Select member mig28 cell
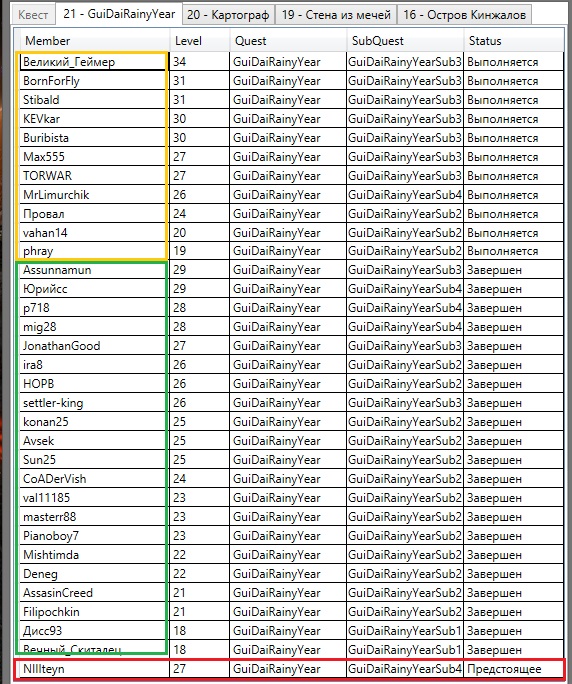This screenshot has height=684, width=572. (93, 327)
